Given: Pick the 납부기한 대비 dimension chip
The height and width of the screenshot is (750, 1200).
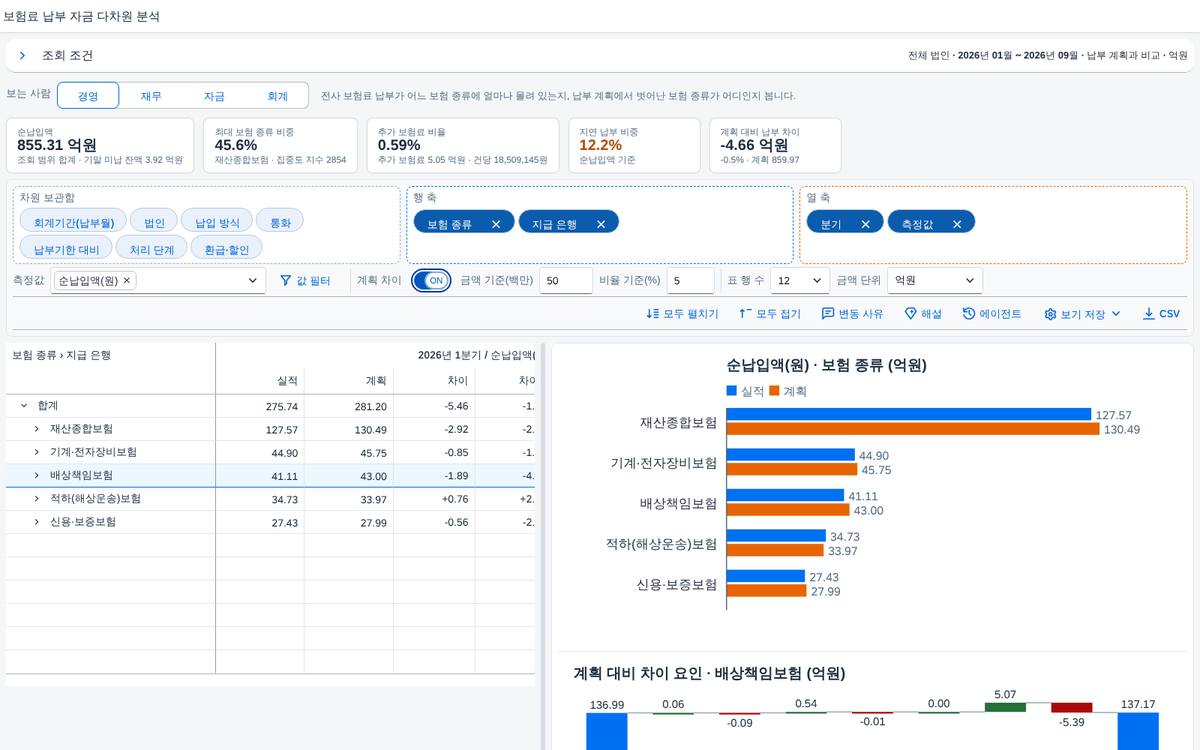Looking at the screenshot, I should coord(66,249).
